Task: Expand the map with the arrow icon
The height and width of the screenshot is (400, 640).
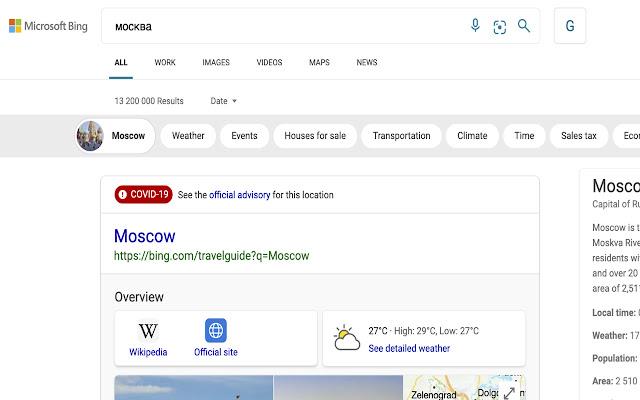Action: coord(509,393)
